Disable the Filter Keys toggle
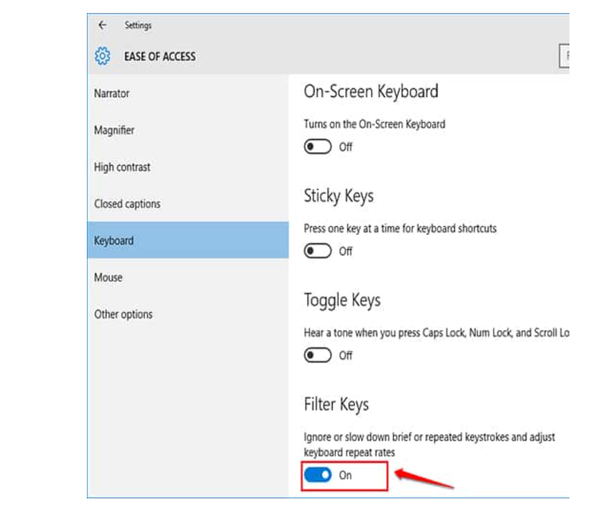Screen dimensions: 600x510 [x=318, y=475]
